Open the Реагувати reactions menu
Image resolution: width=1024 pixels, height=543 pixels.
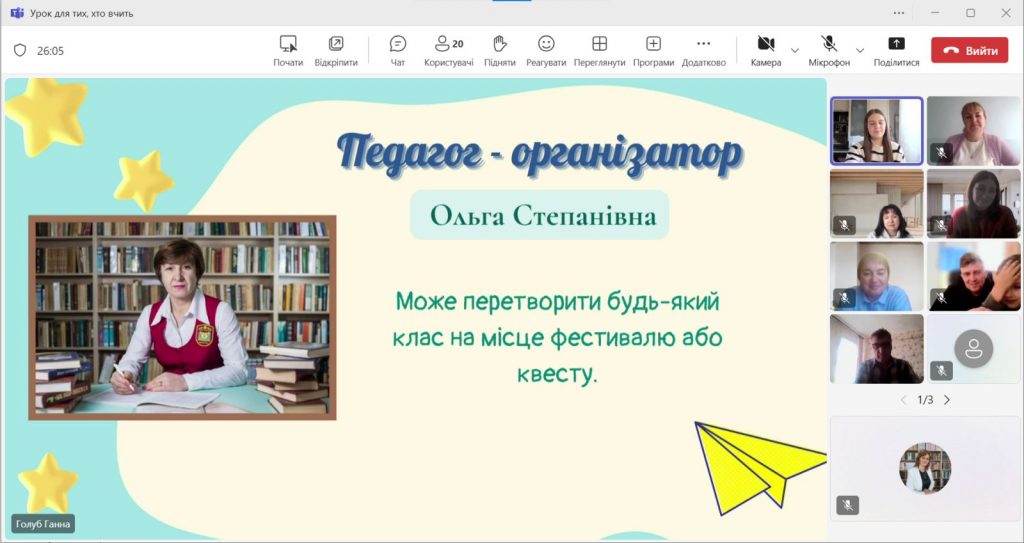point(546,45)
